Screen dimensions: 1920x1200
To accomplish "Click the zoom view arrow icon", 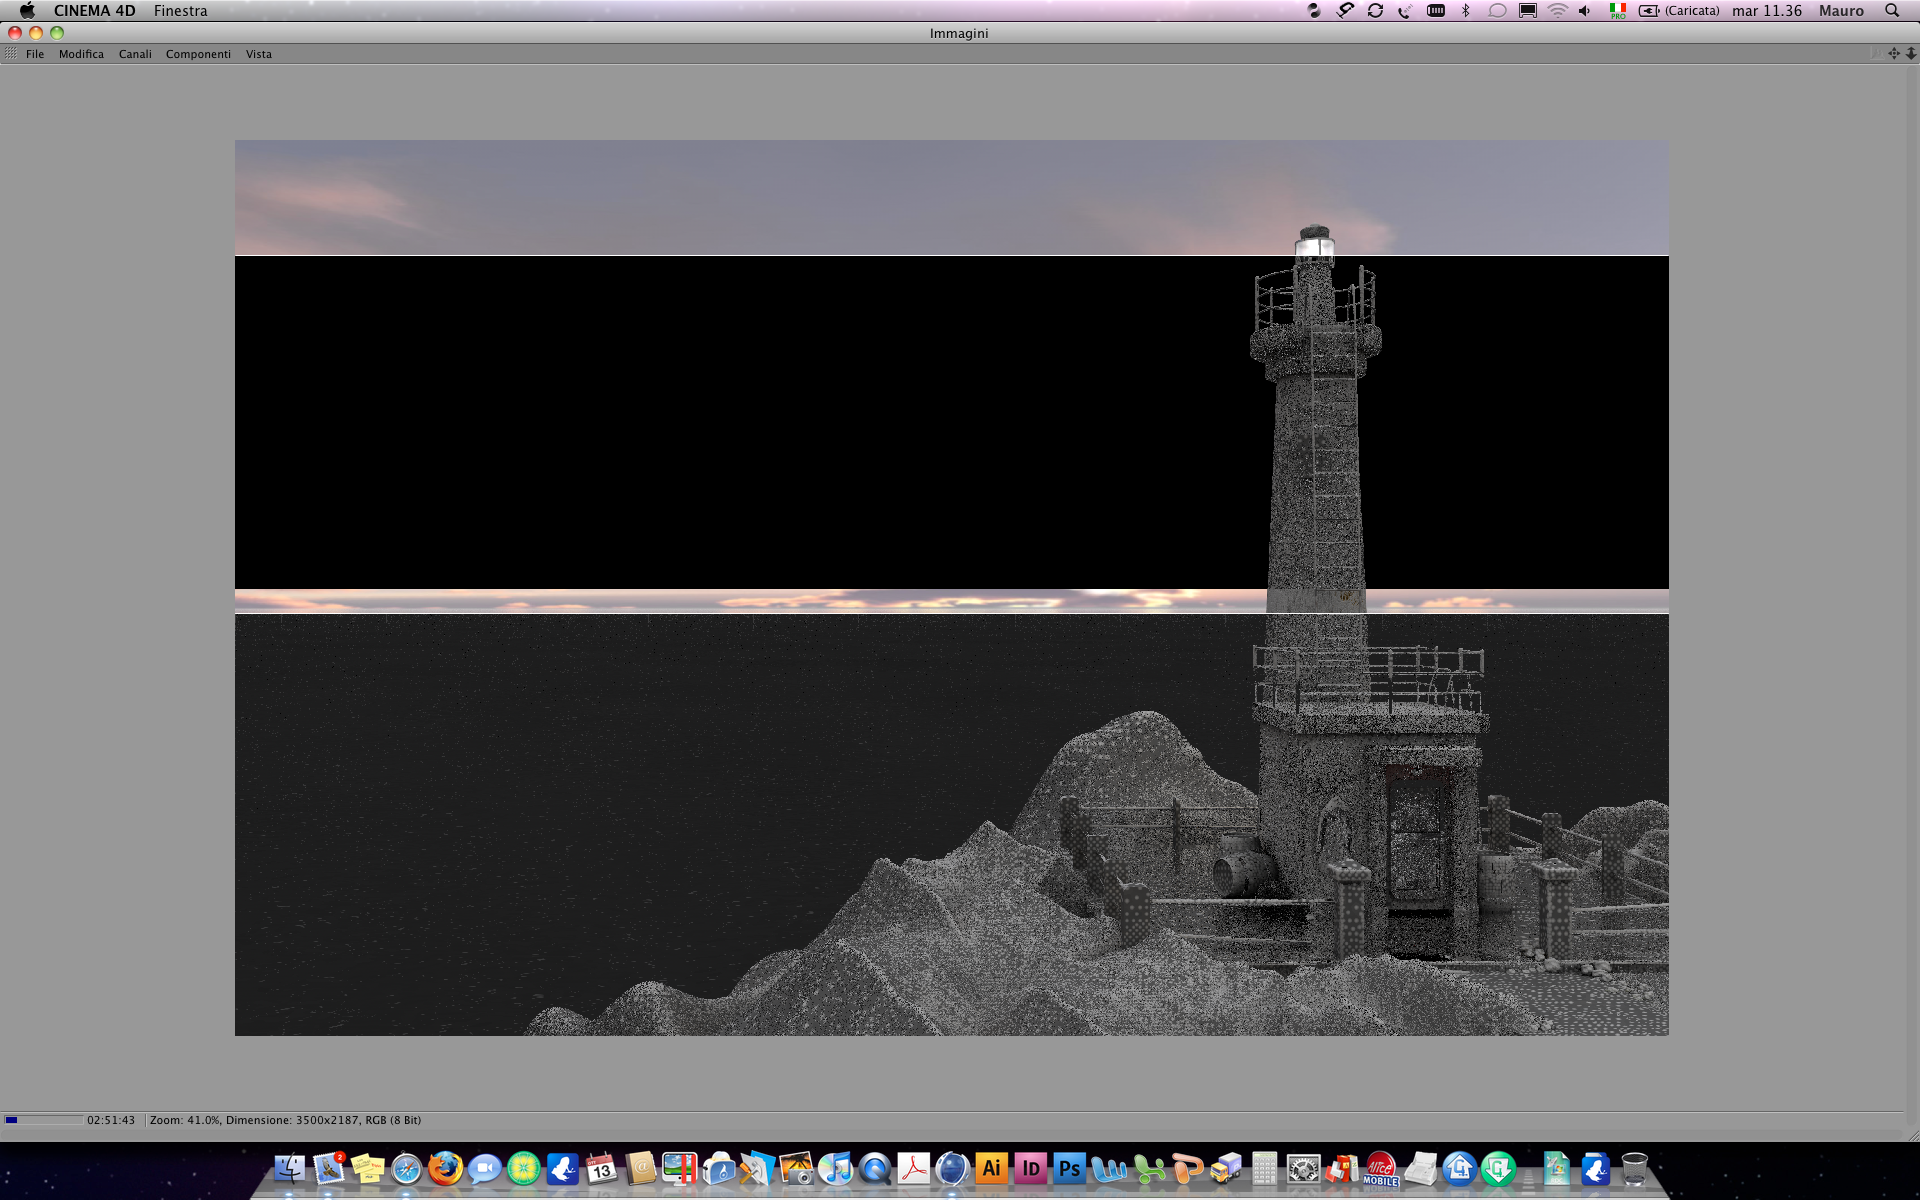I will point(1910,54).
